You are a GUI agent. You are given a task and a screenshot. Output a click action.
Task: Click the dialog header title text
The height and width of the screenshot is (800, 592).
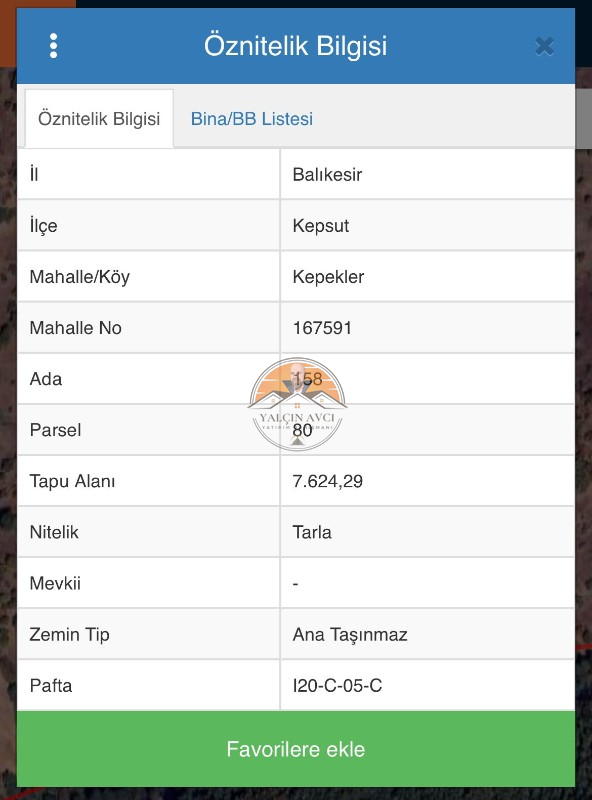click(x=295, y=46)
